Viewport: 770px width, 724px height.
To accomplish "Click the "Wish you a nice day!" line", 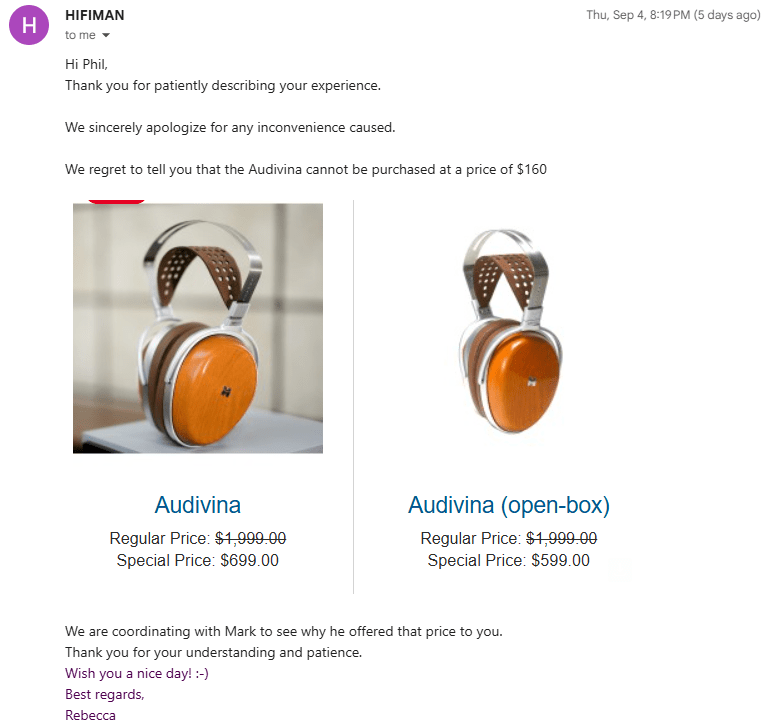I will [x=137, y=674].
